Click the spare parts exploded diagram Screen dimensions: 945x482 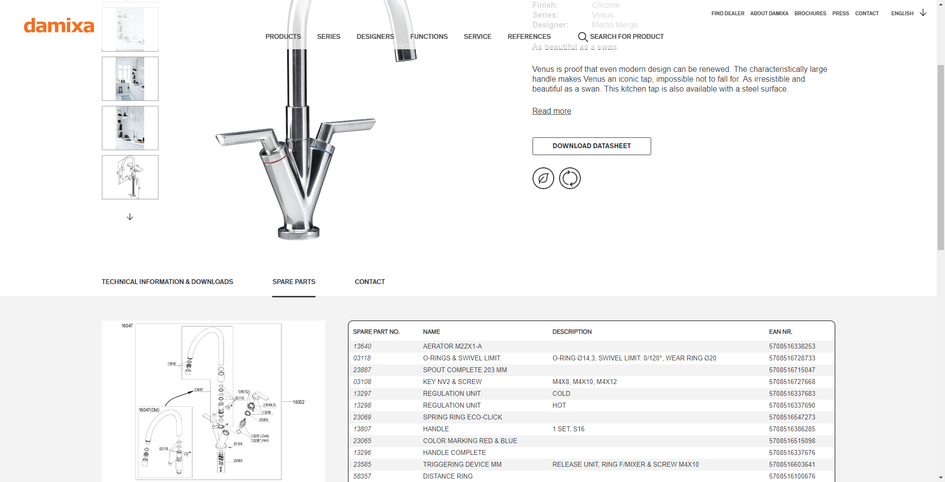click(x=213, y=400)
